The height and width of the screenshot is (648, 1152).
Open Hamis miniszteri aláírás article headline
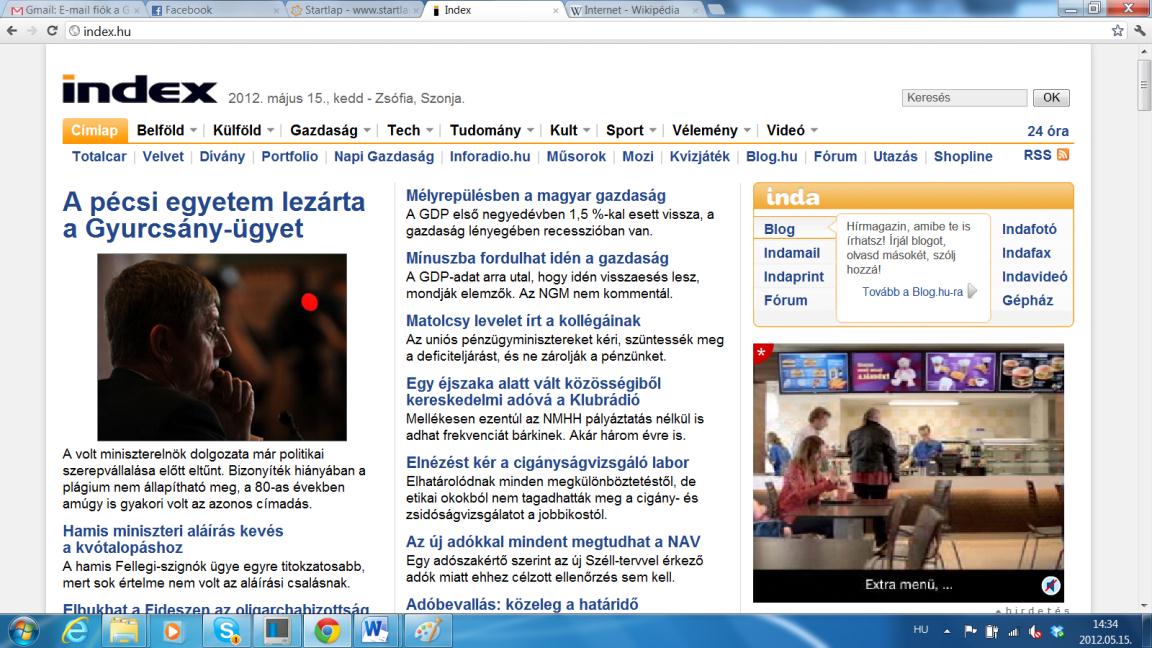point(173,539)
